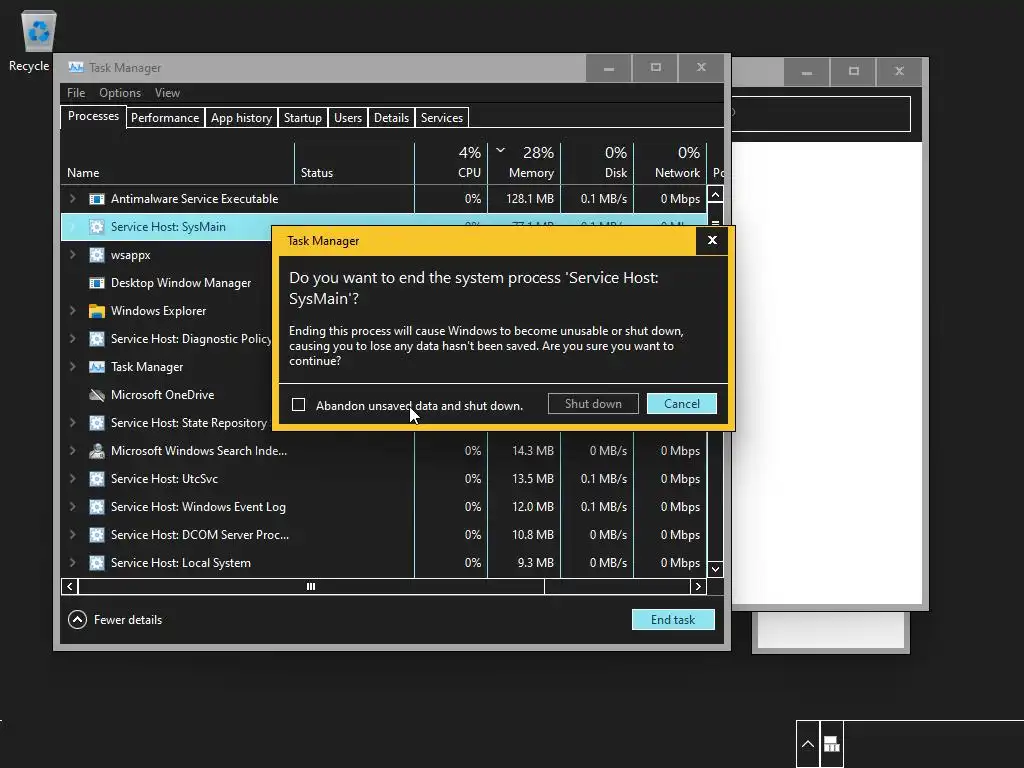1024x768 pixels.
Task: Expand the Windows Explorer process group
Action: point(72,311)
